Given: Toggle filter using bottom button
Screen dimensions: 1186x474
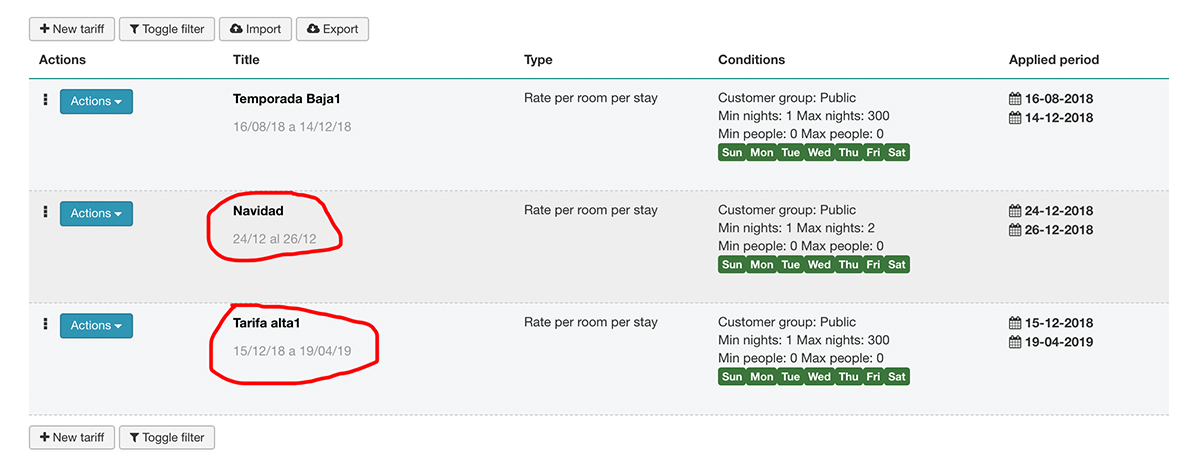Looking at the screenshot, I should click(167, 437).
